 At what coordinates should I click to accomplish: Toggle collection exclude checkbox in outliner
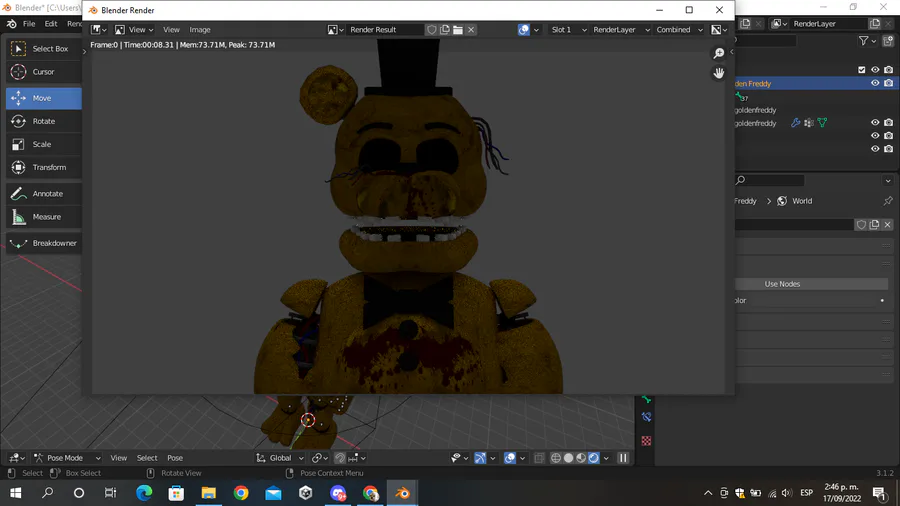862,70
